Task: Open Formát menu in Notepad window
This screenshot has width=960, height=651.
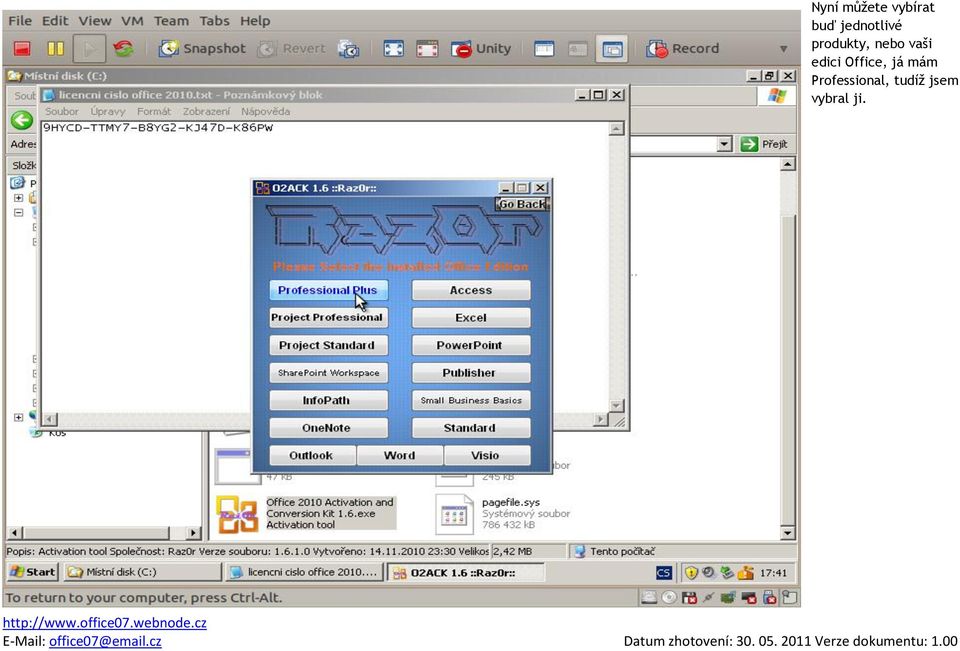Action: (154, 111)
